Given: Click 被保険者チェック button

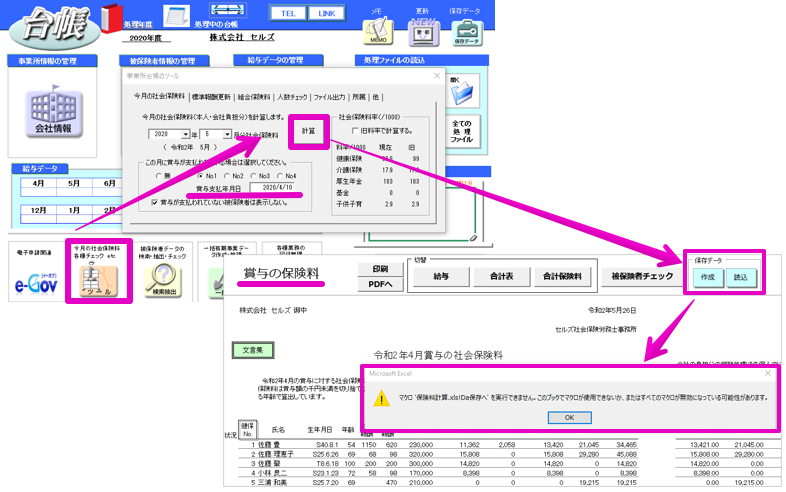Looking at the screenshot, I should point(642,276).
